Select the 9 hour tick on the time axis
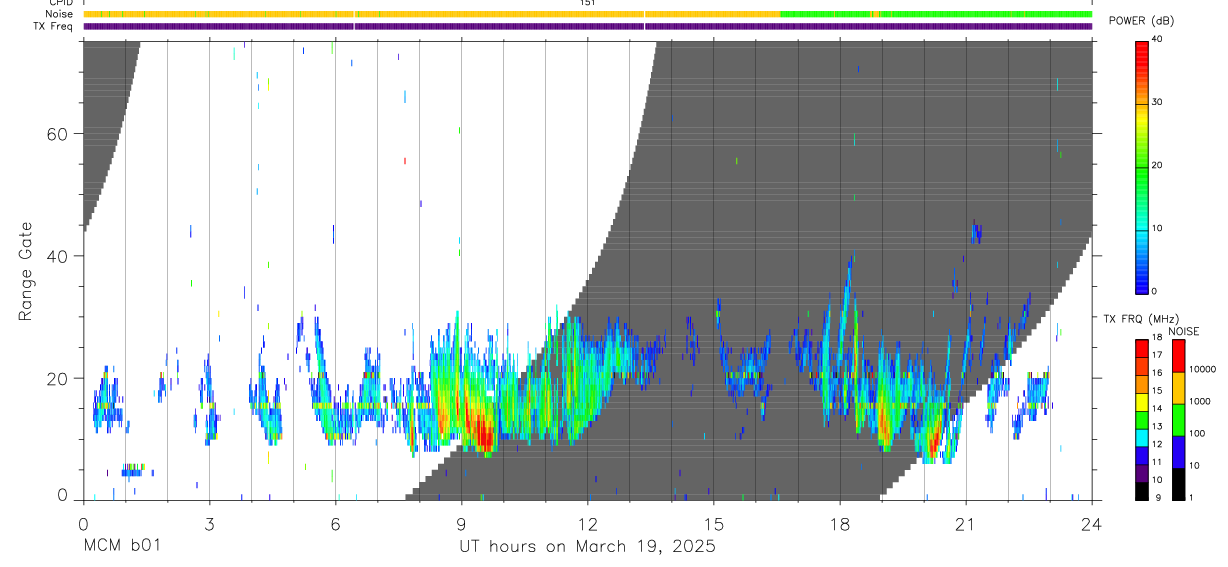Viewport: 1228px width, 567px height. tap(461, 524)
